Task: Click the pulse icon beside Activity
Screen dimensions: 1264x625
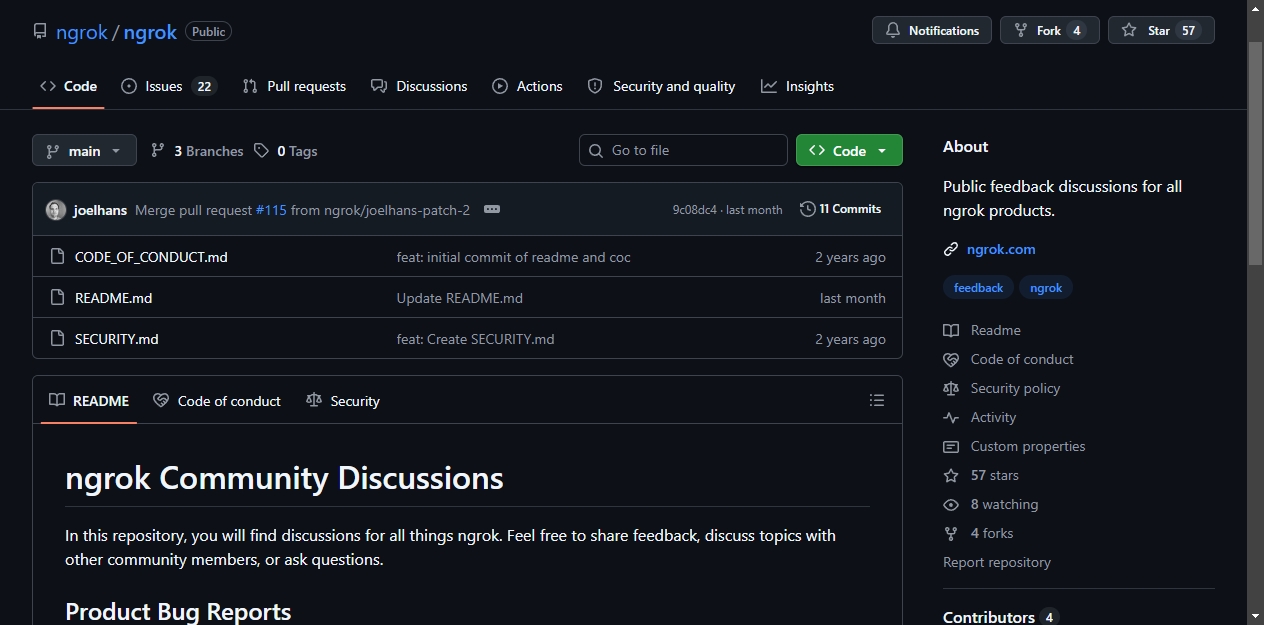Action: 951,417
